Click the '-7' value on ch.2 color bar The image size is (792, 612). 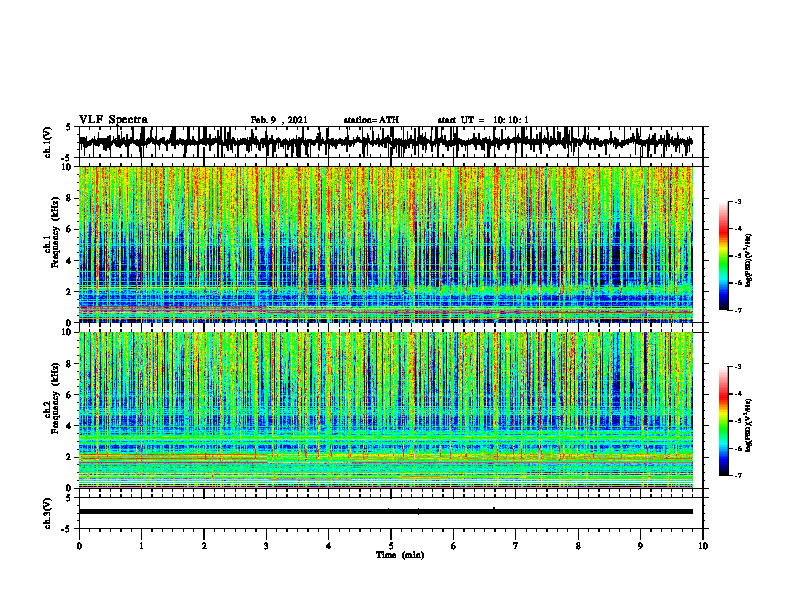(x=737, y=475)
